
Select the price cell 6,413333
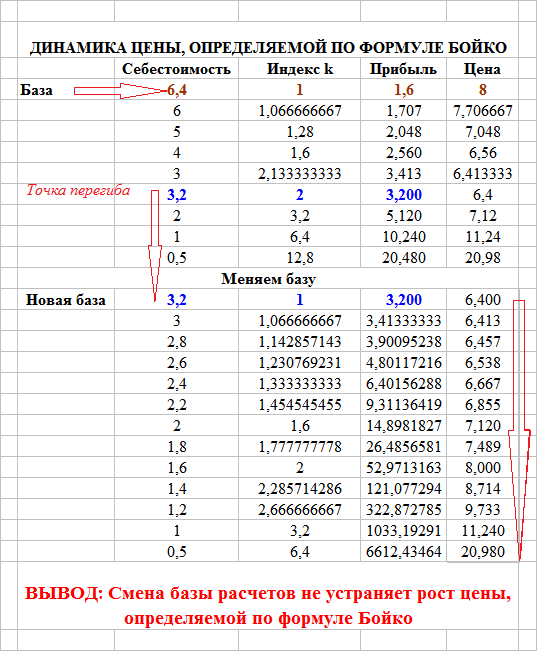click(482, 173)
